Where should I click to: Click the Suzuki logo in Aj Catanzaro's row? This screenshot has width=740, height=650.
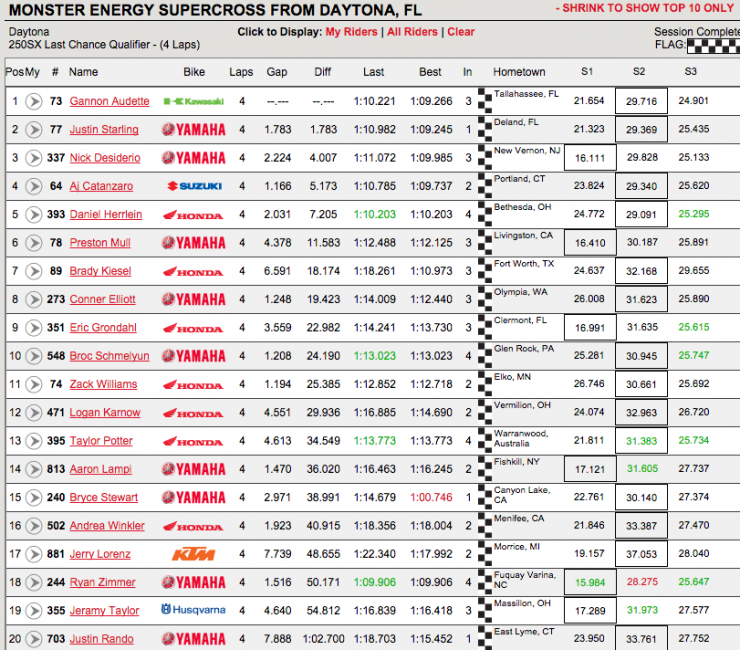coord(193,186)
